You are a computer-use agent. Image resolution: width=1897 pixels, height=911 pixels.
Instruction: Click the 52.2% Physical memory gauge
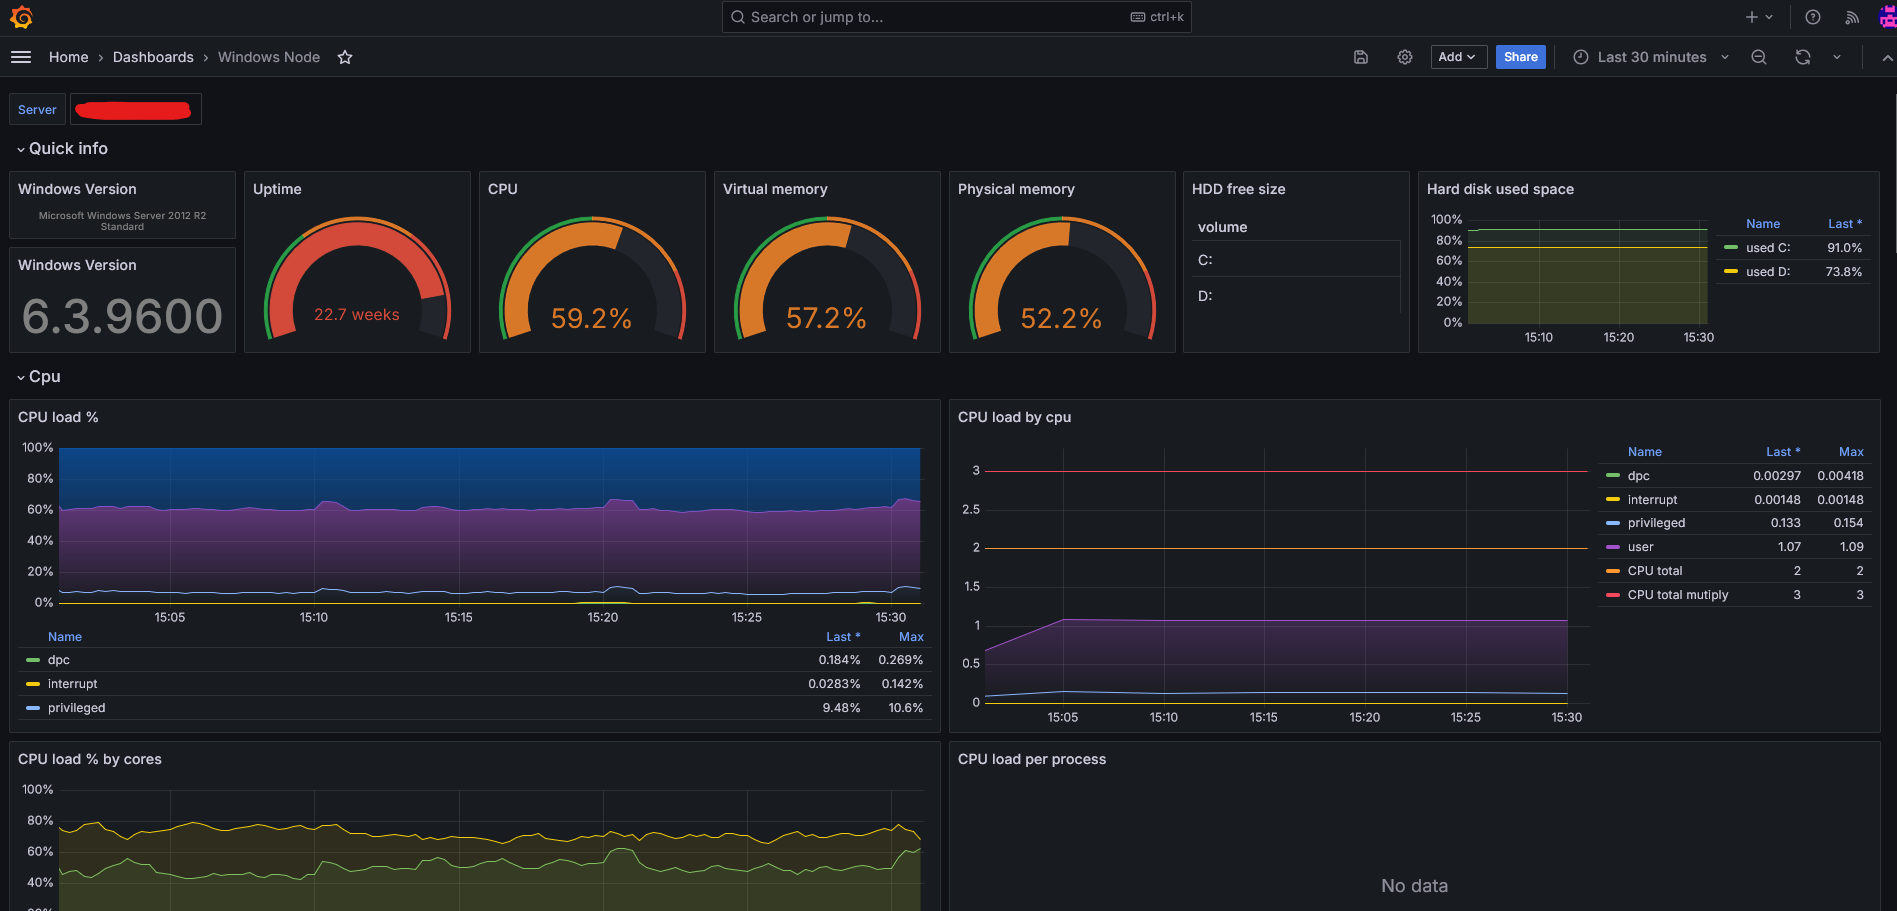tap(1062, 280)
